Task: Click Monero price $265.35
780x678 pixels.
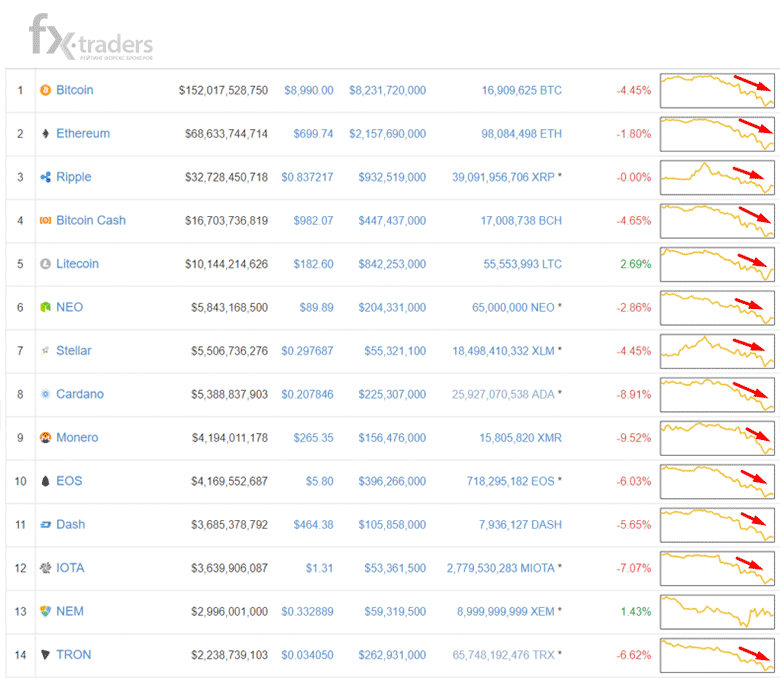Action: (x=313, y=437)
